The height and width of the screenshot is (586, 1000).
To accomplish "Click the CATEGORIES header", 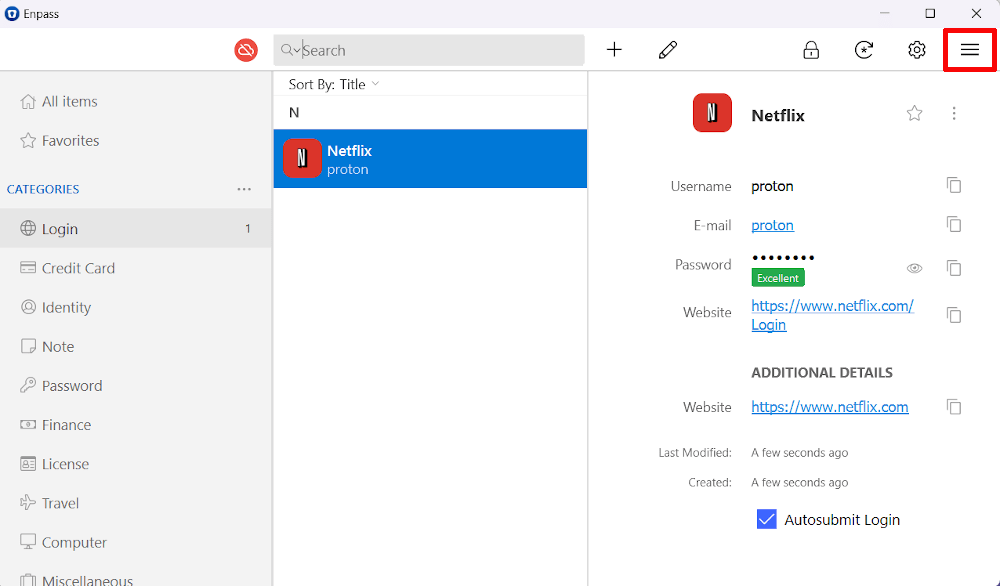I will (43, 189).
